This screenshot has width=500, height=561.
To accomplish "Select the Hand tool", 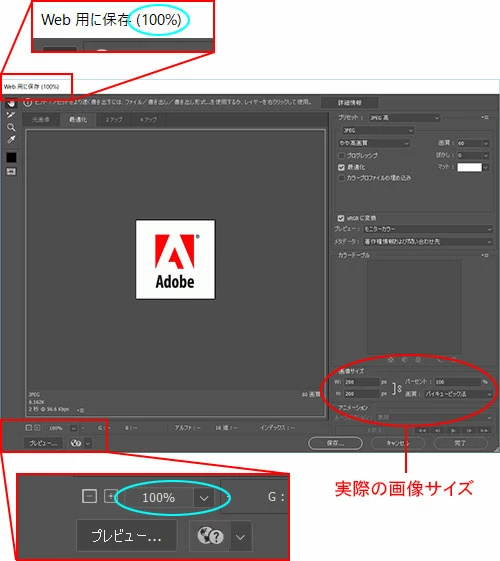I will click(x=11, y=104).
